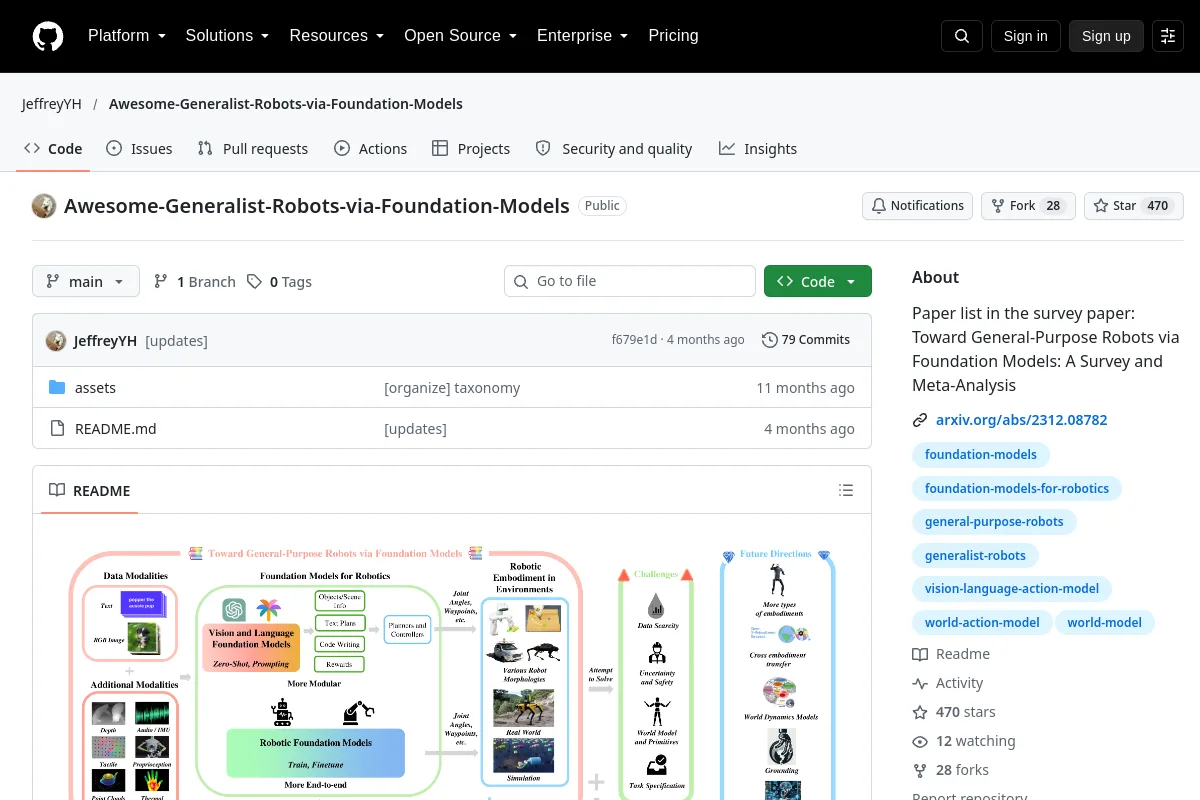The width and height of the screenshot is (1200, 800).
Task: Switch to the Actions tab
Action: click(x=371, y=149)
